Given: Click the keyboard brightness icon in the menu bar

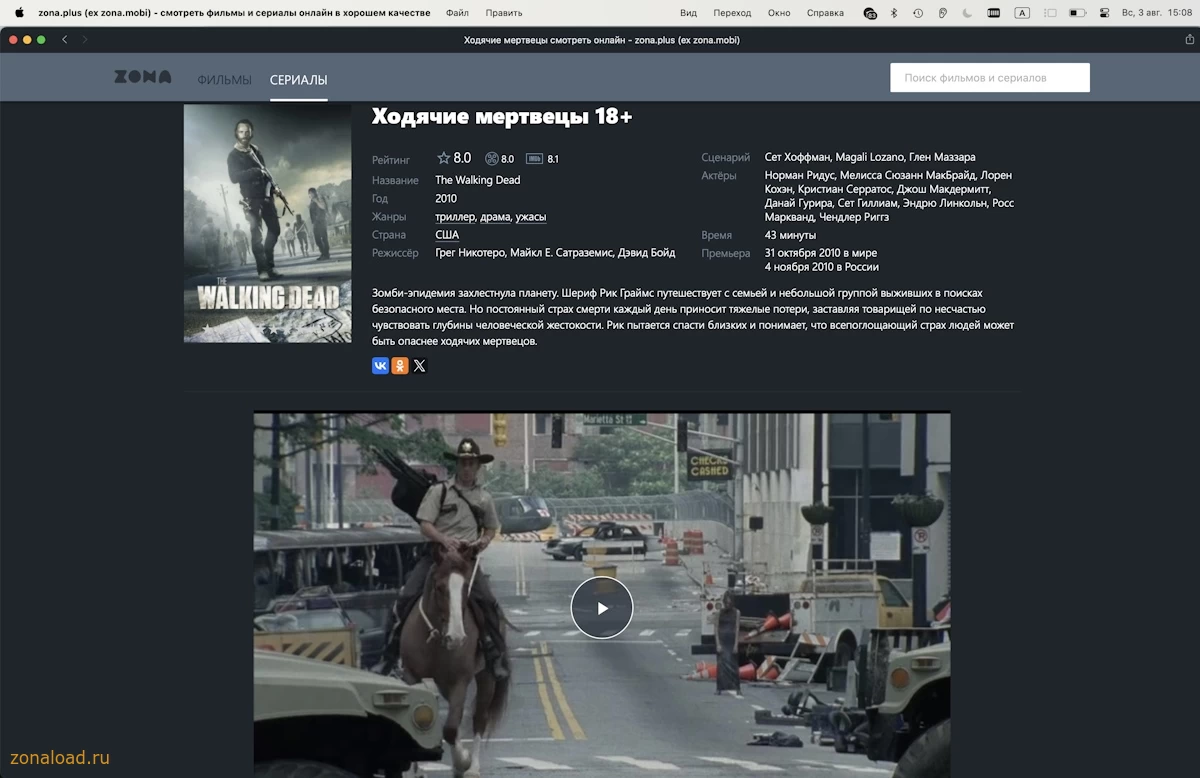Looking at the screenshot, I should pyautogui.click(x=993, y=13).
